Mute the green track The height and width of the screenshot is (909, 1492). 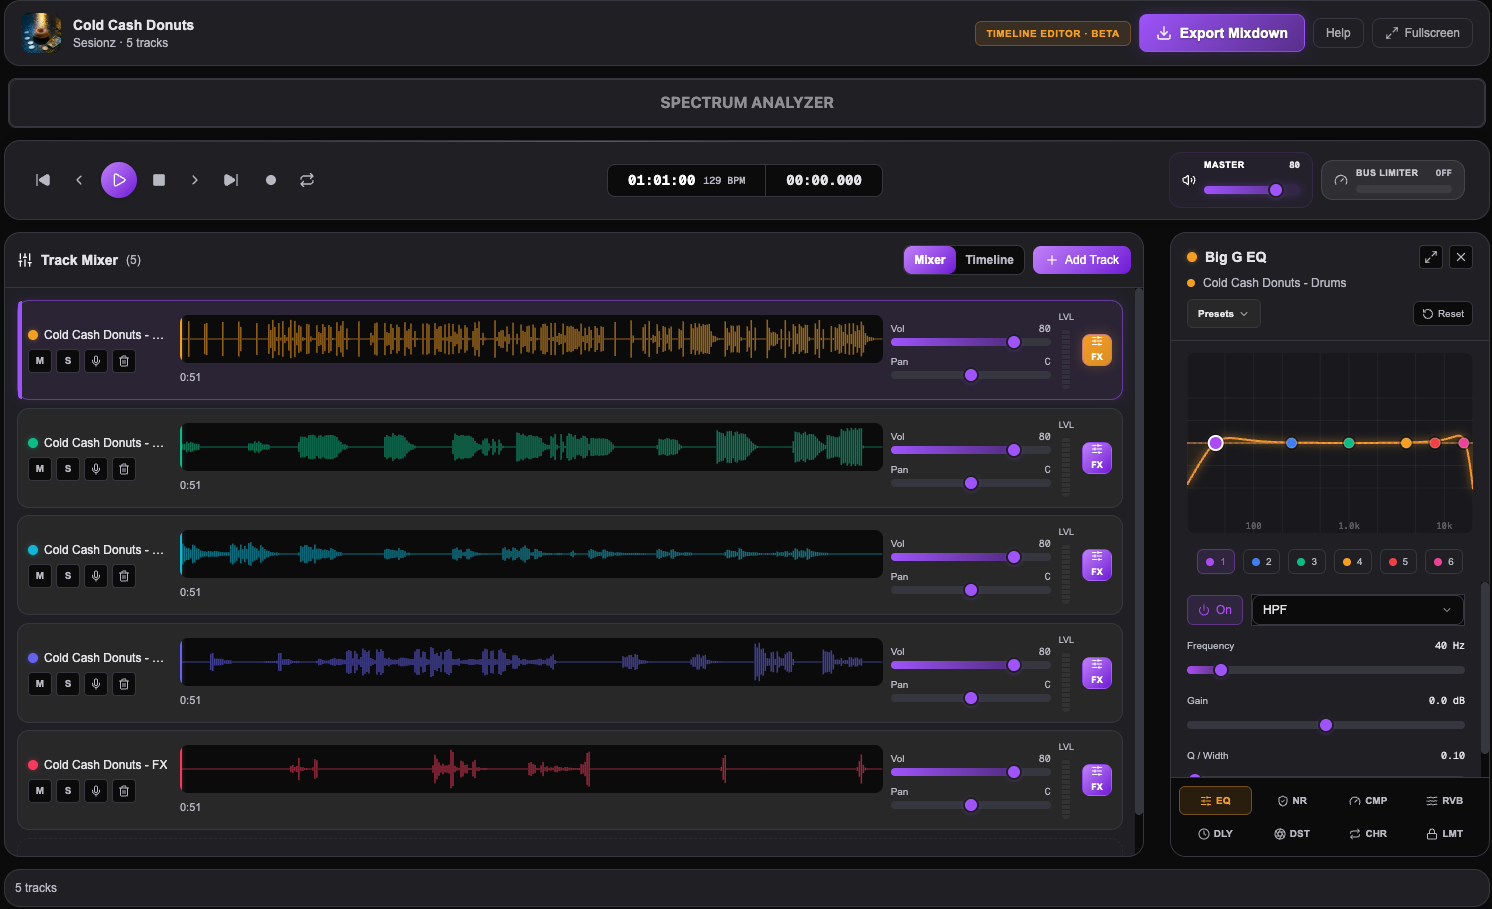click(40, 469)
